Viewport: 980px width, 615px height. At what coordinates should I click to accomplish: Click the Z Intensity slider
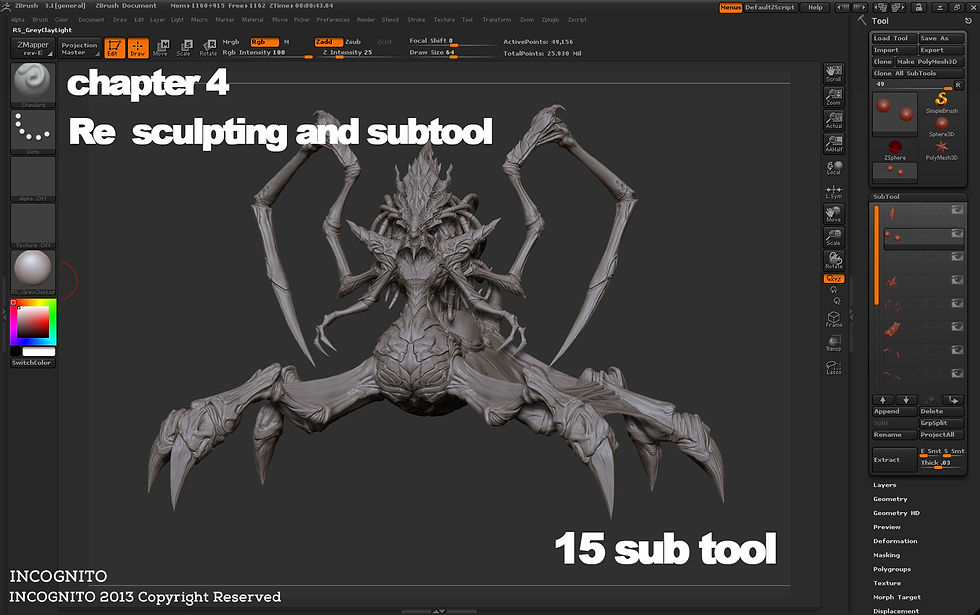356,52
